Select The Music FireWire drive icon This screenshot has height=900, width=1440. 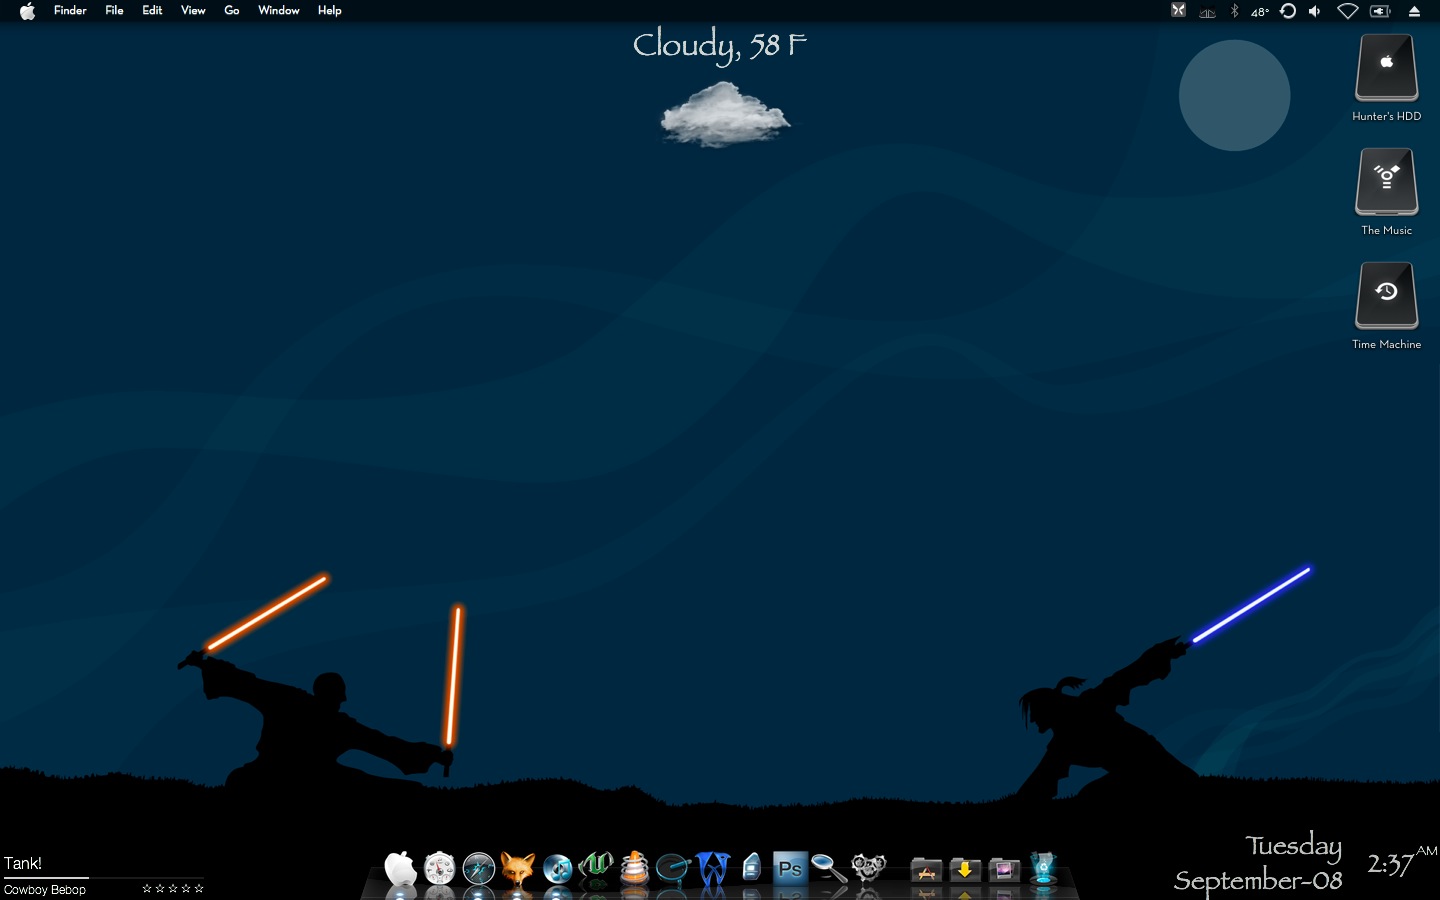click(1386, 182)
